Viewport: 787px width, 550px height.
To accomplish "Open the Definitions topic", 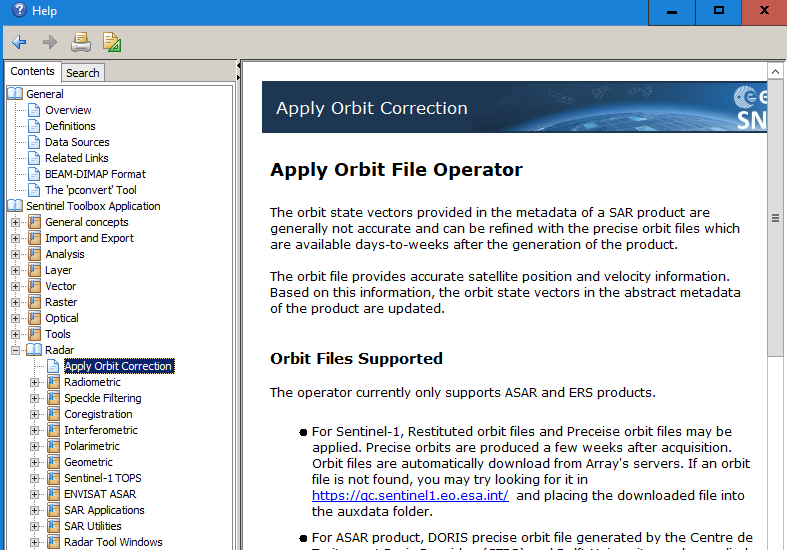I will coord(70,126).
